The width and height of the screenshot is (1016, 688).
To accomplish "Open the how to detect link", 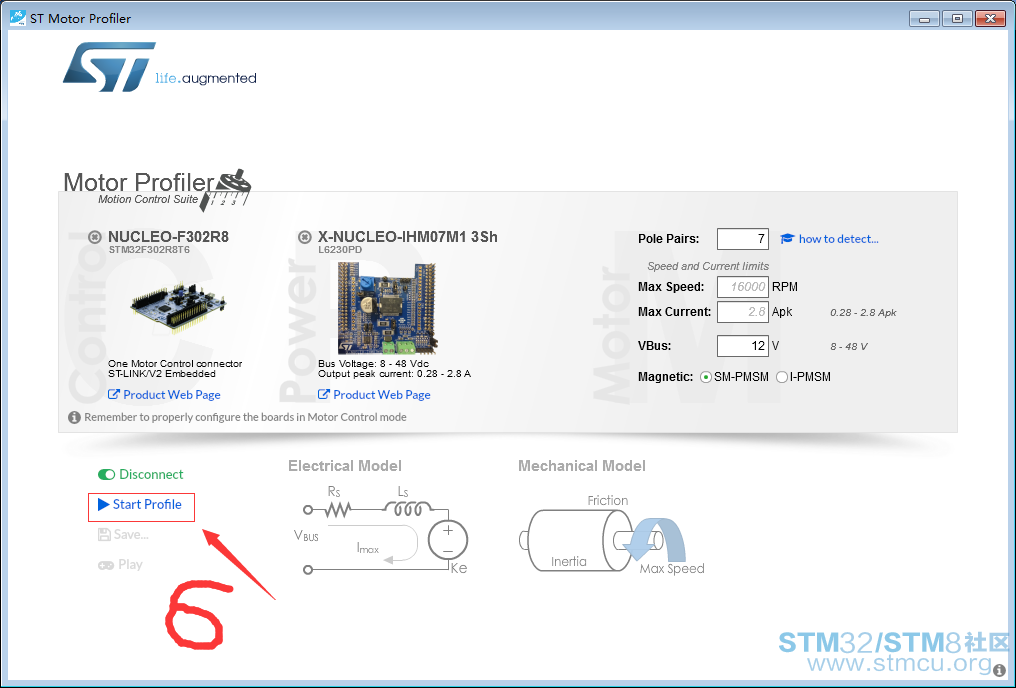I will point(838,239).
